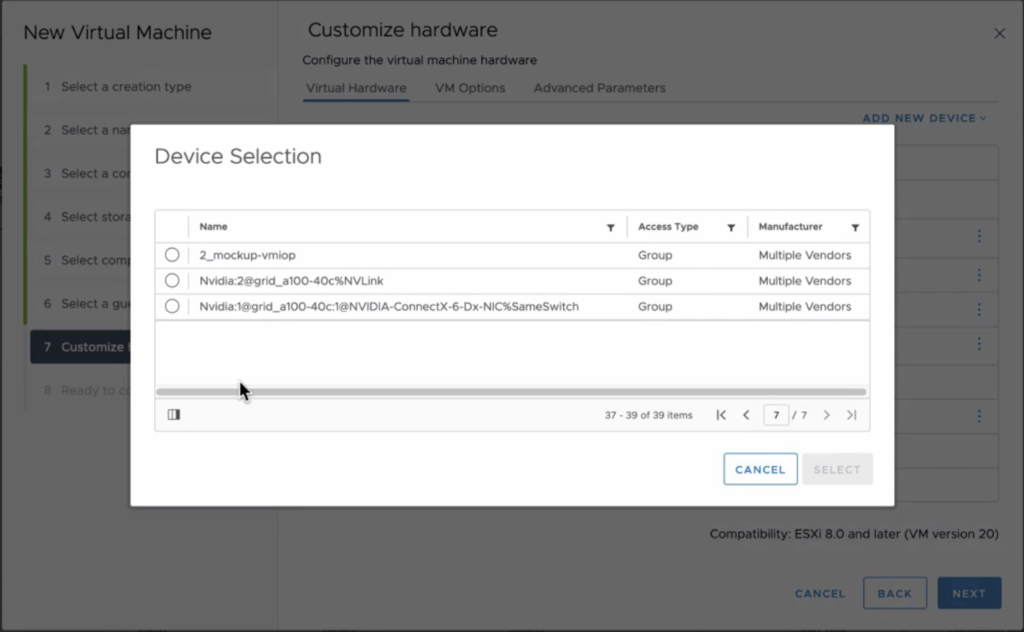Go to first page of devices
The width and height of the screenshot is (1024, 632).
pyautogui.click(x=721, y=415)
